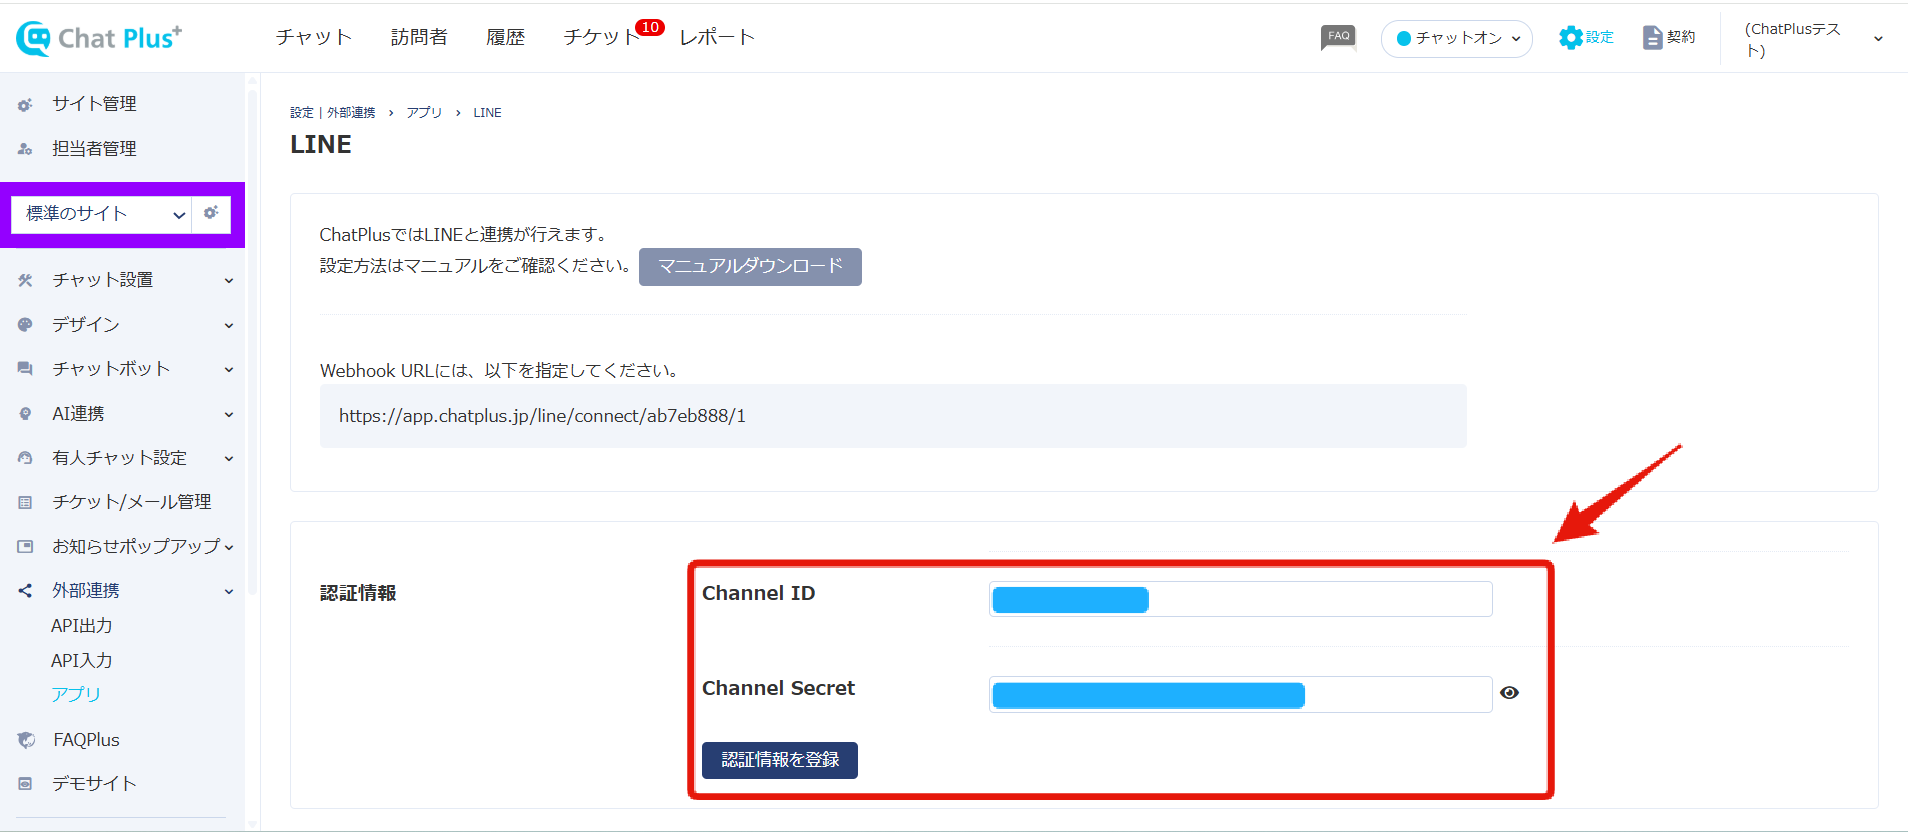Show Channel Secret with eye icon

pos(1510,693)
